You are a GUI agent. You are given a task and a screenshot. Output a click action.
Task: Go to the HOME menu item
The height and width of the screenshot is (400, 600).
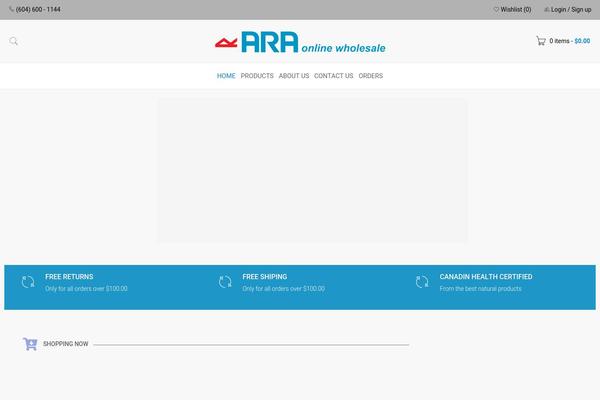tap(226, 76)
